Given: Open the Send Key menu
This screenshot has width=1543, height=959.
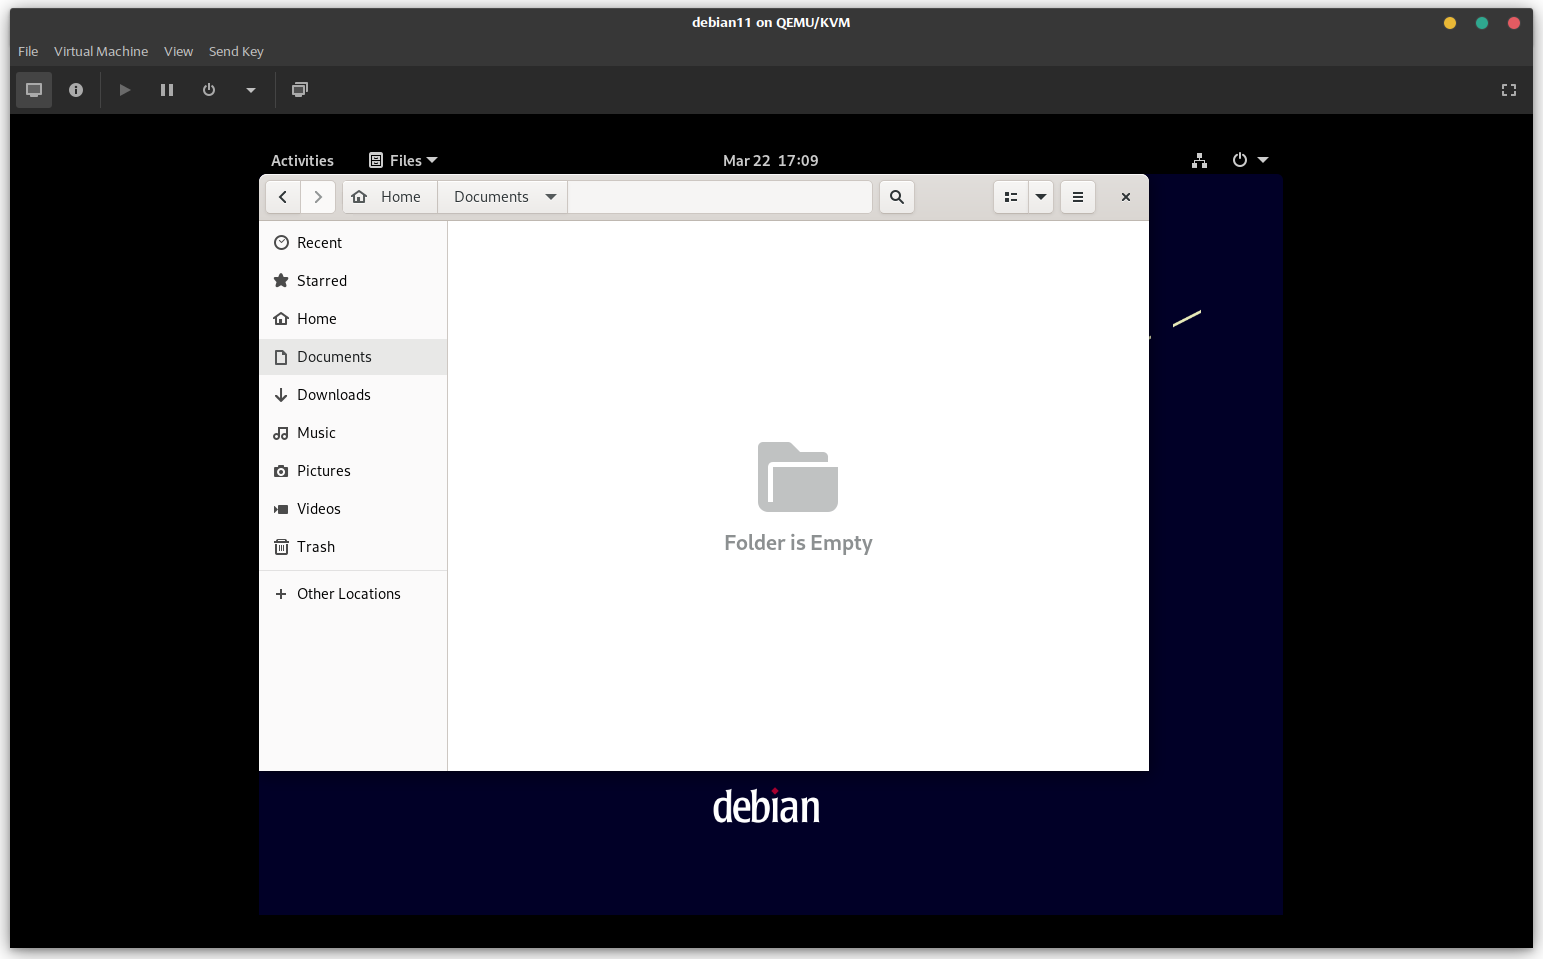Looking at the screenshot, I should 236,51.
